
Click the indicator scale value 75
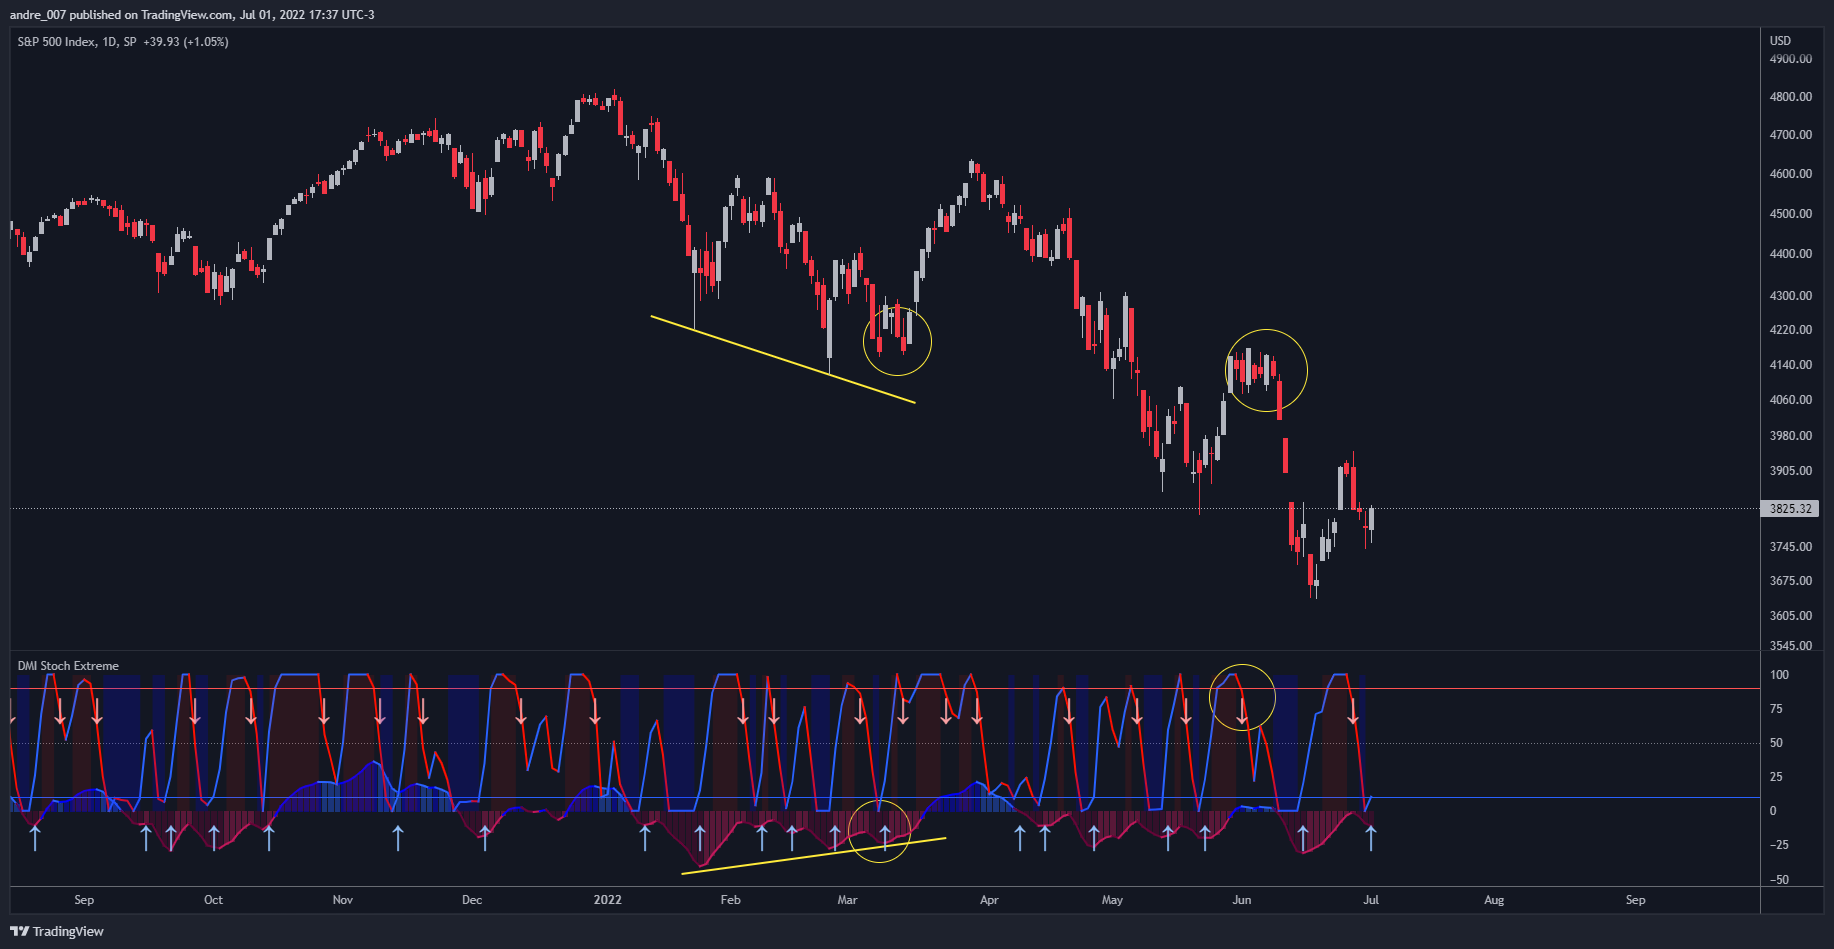coord(1776,709)
